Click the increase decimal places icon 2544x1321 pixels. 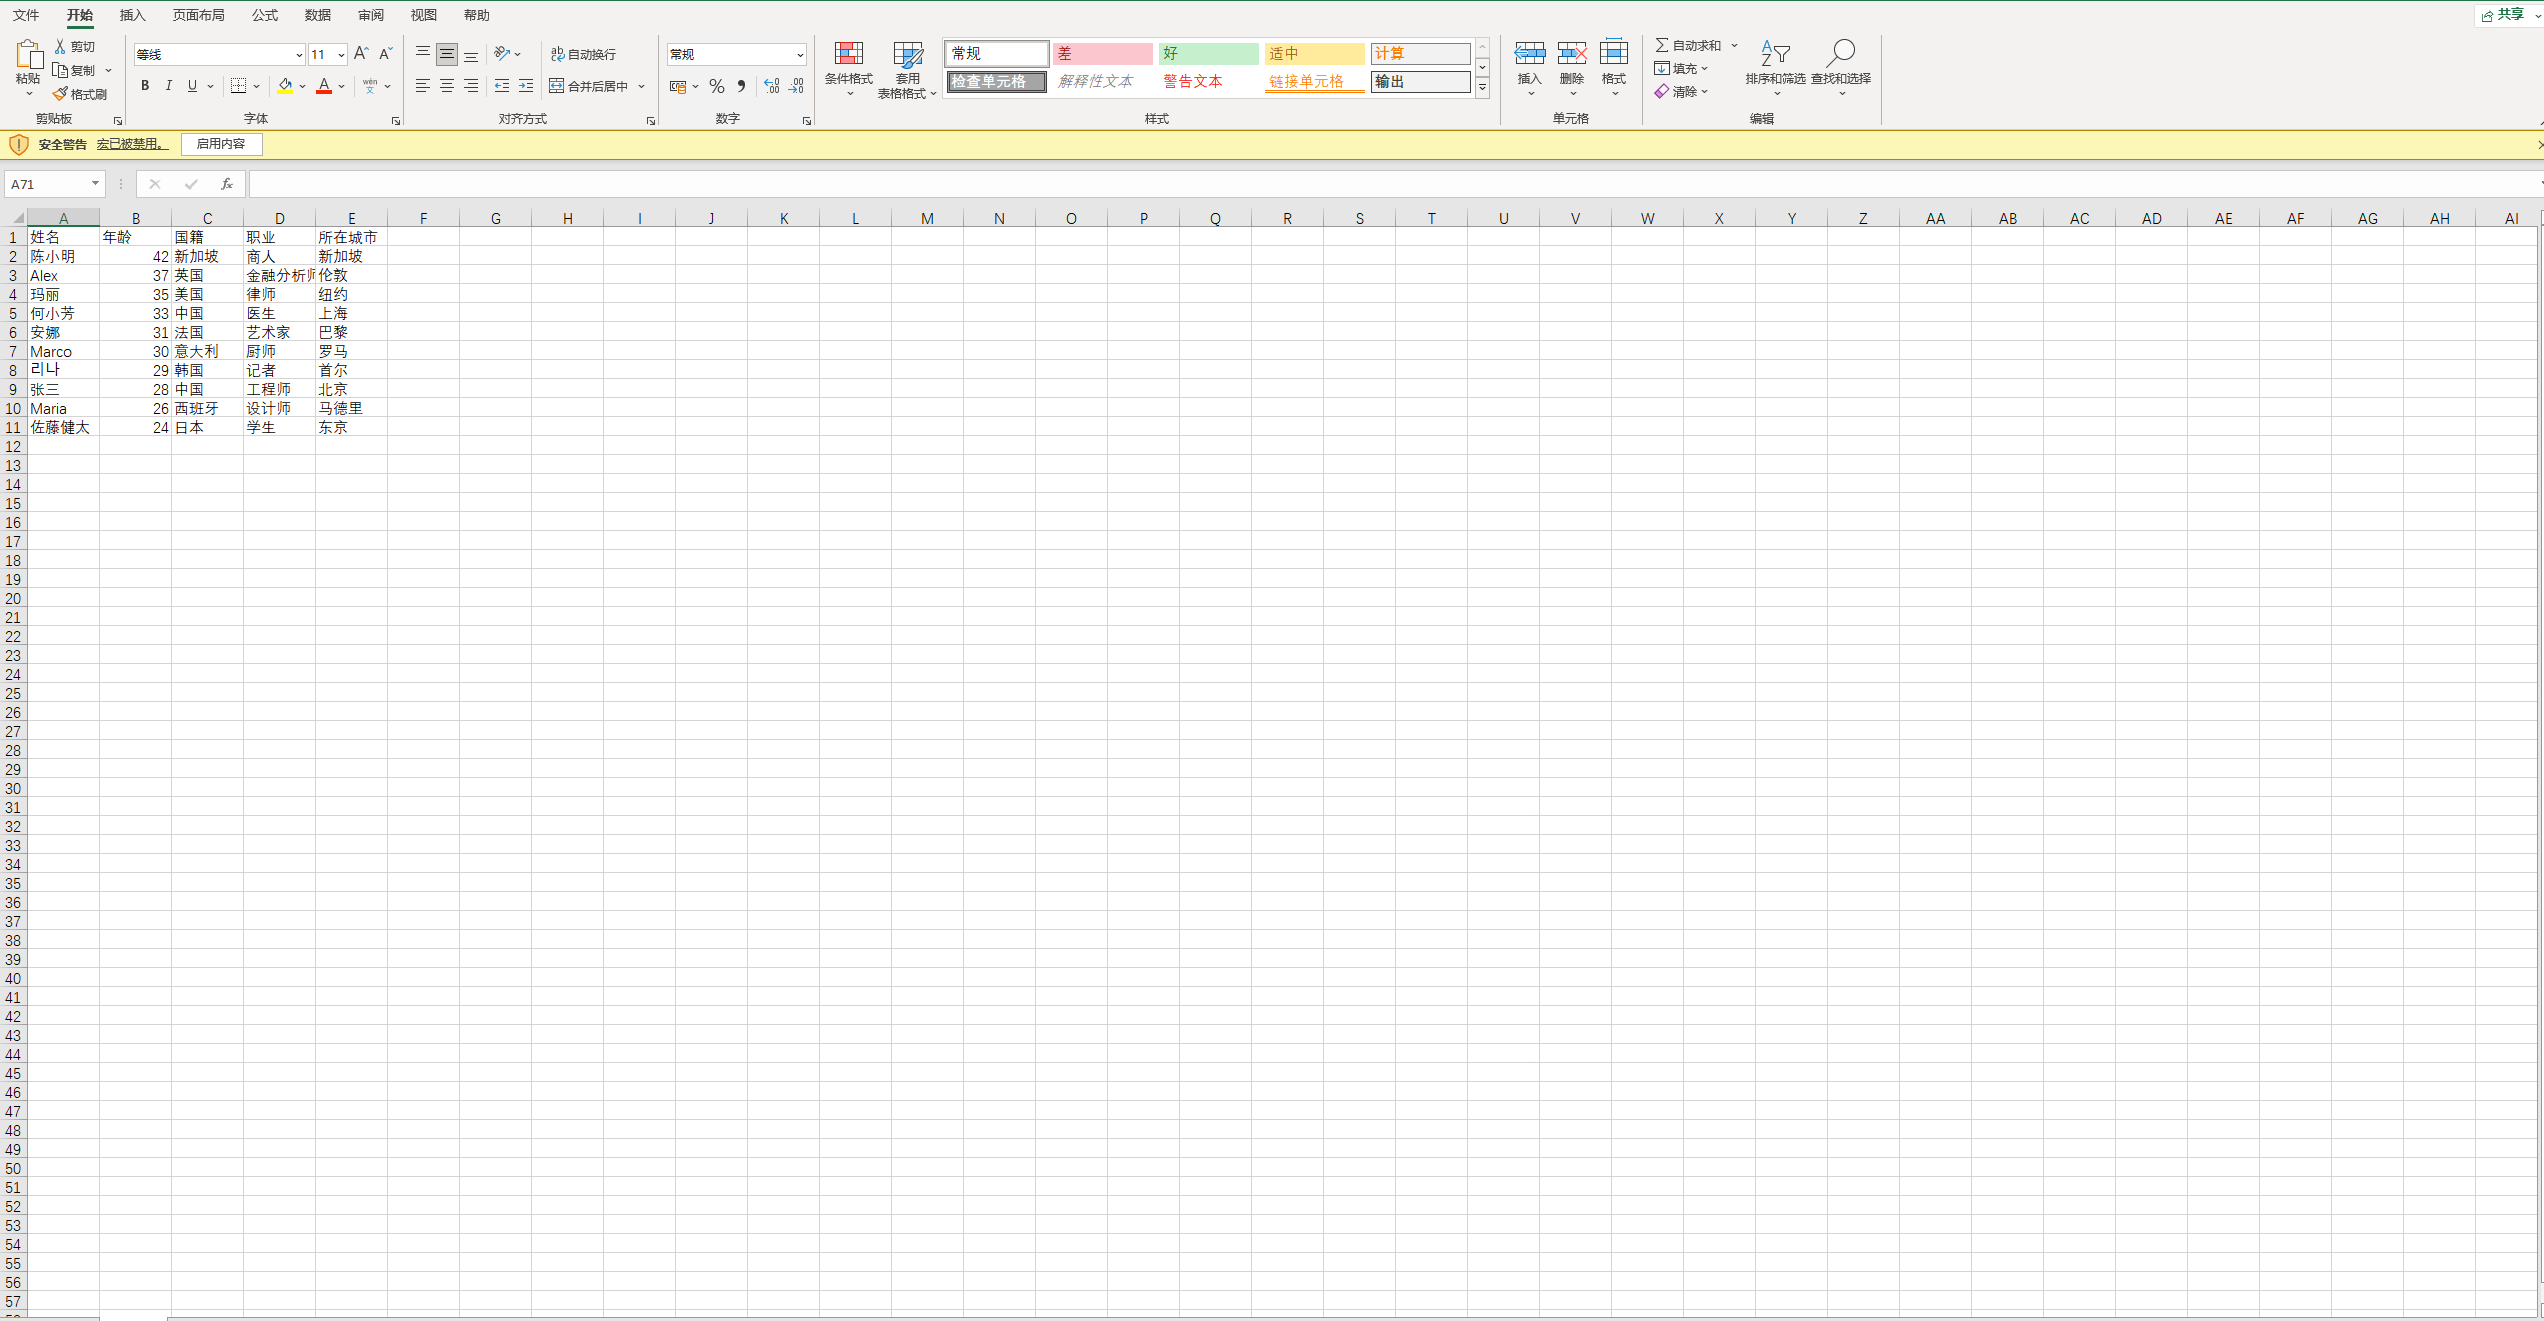(x=771, y=87)
